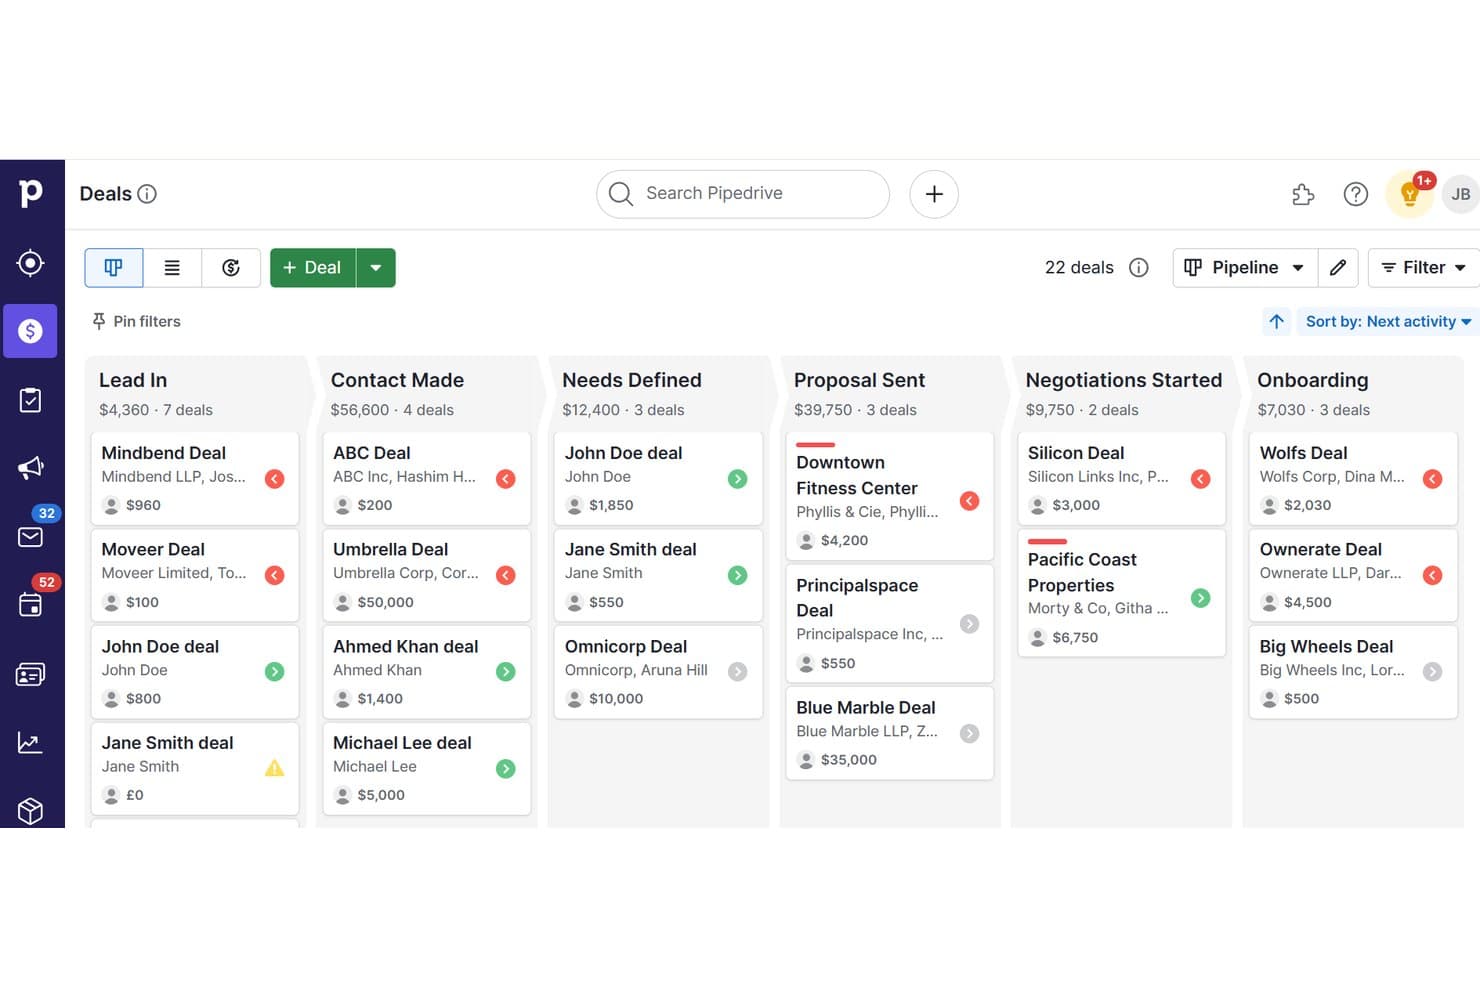Viewport: 1480px width, 987px height.
Task: Edit pipeline using the pencil icon
Action: 1338,267
